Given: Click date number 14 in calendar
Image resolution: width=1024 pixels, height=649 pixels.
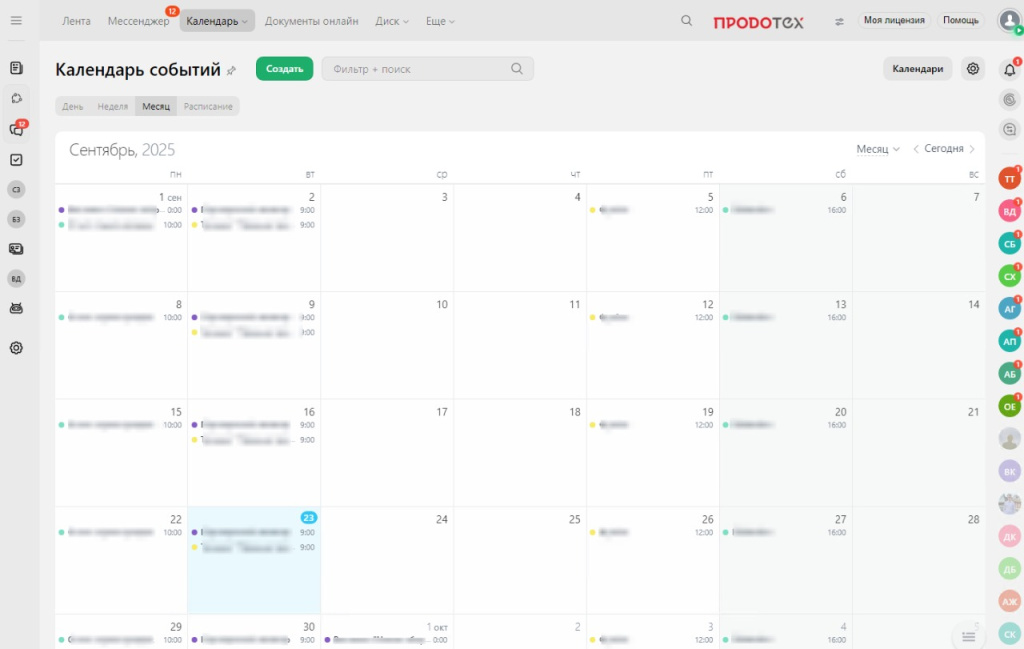Looking at the screenshot, I should 974,304.
